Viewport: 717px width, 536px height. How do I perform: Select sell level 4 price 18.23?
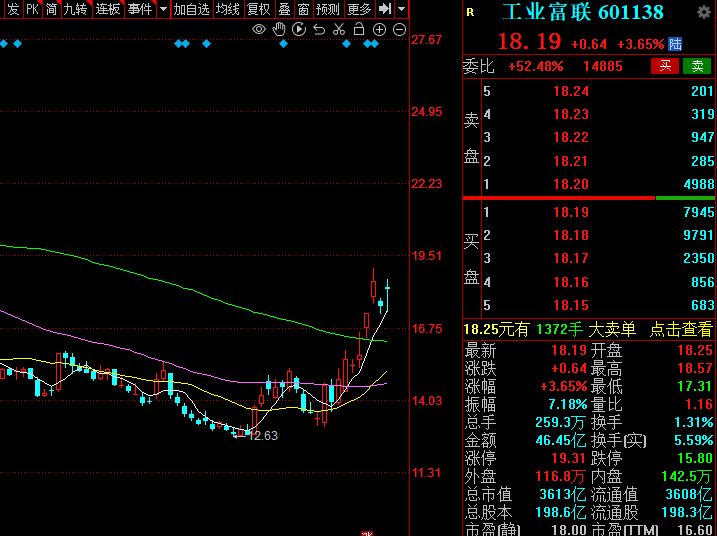571,114
